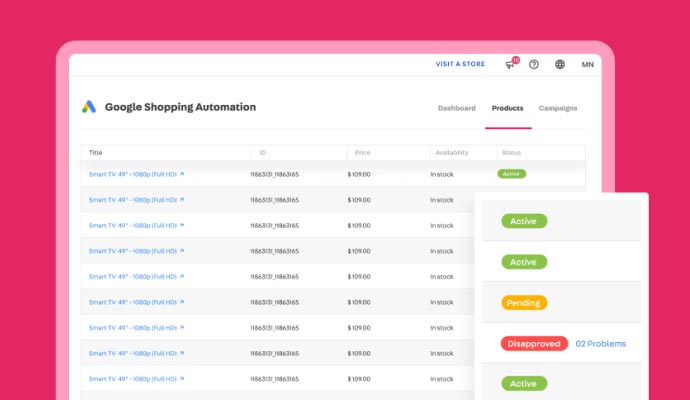Open Smart TV link beside small Active badge

(x=132, y=174)
